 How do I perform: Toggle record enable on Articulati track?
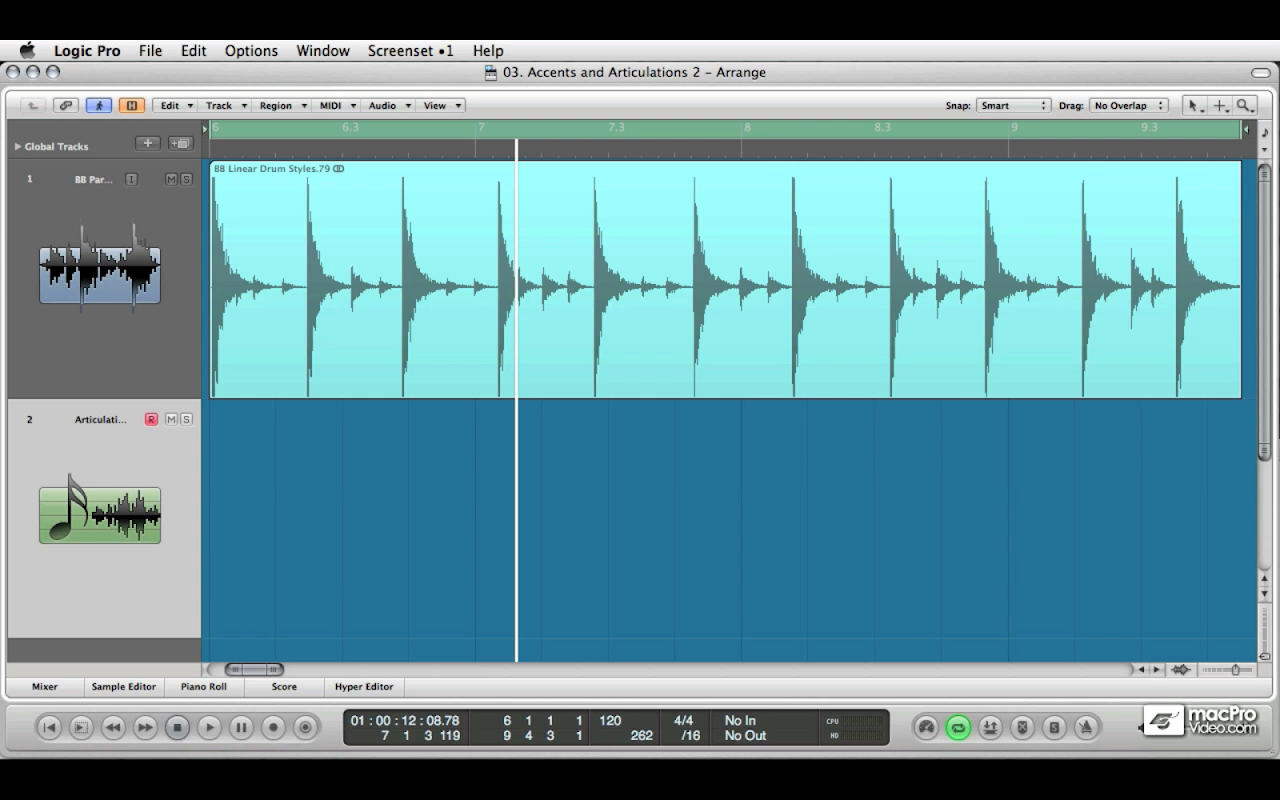(151, 419)
